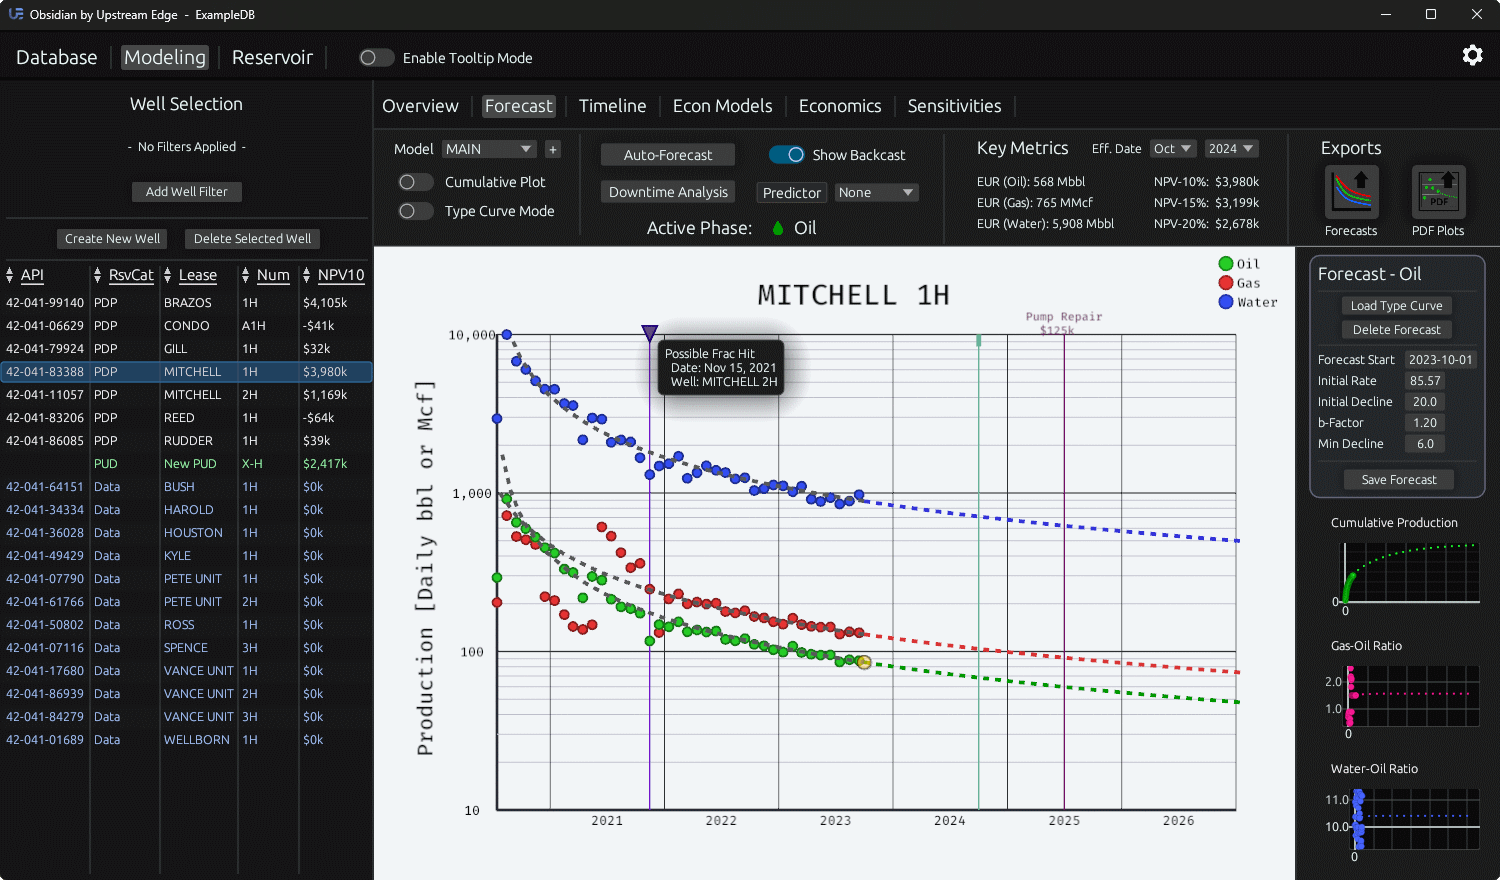The width and height of the screenshot is (1500, 880).
Task: Click the oil droplet next to Active Phase
Action: pos(777,228)
